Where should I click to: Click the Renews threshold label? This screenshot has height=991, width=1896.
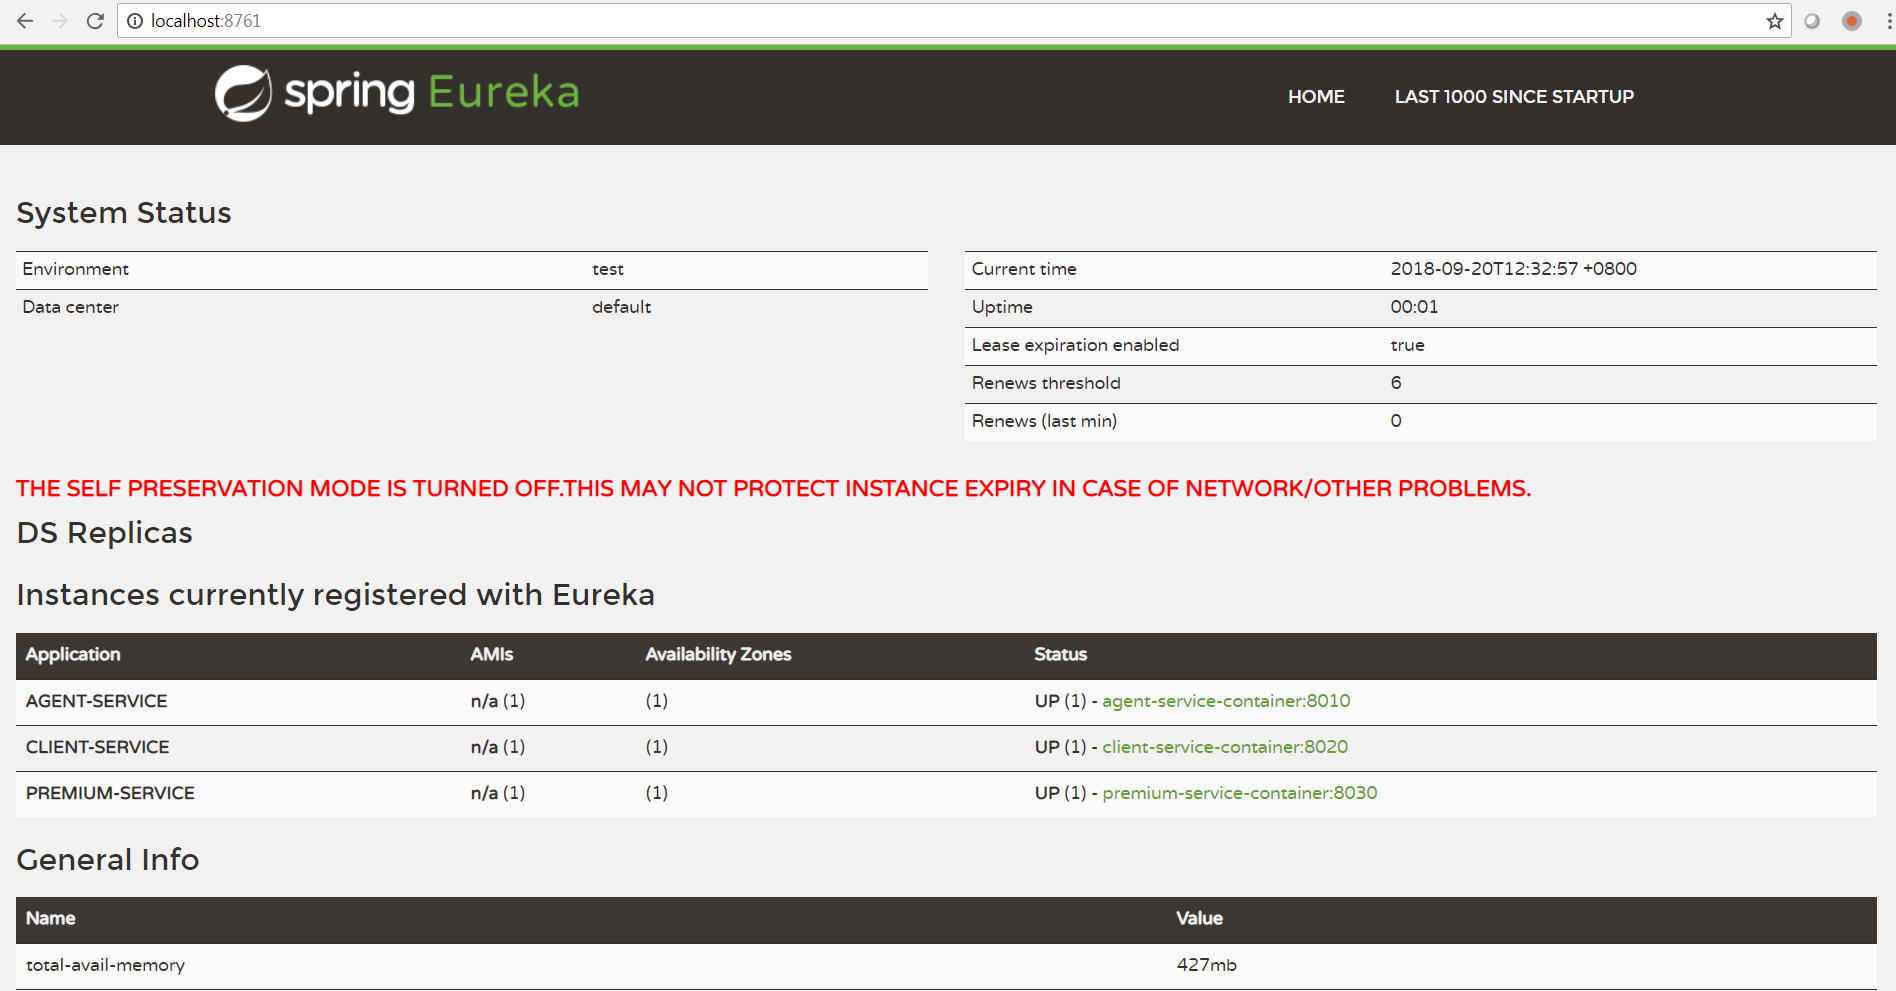(x=1046, y=383)
